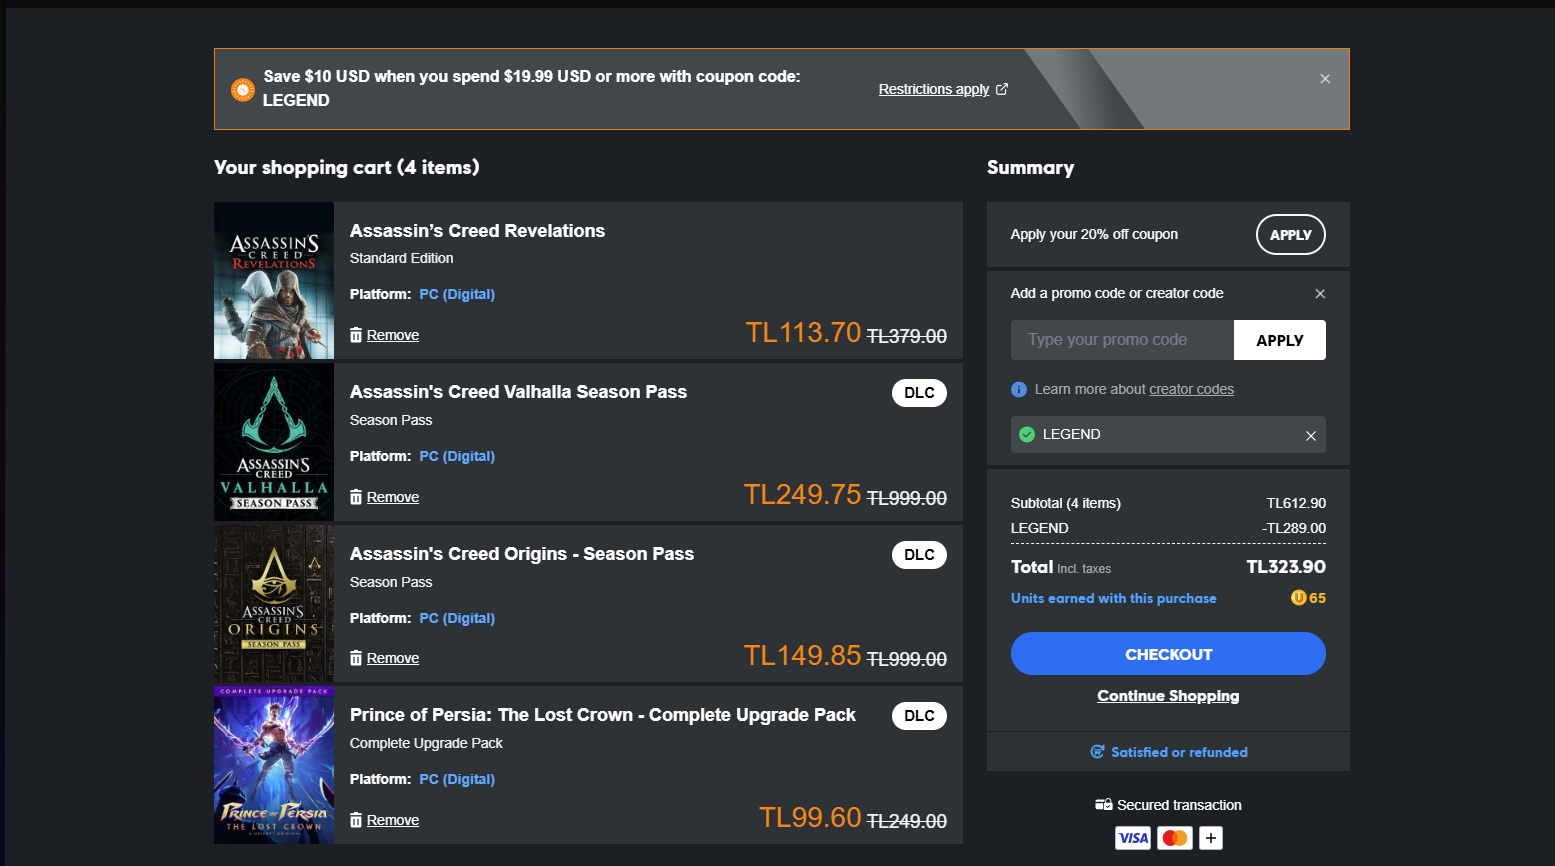Close the promo code section
Viewport: 1555px width, 866px height.
1320,294
